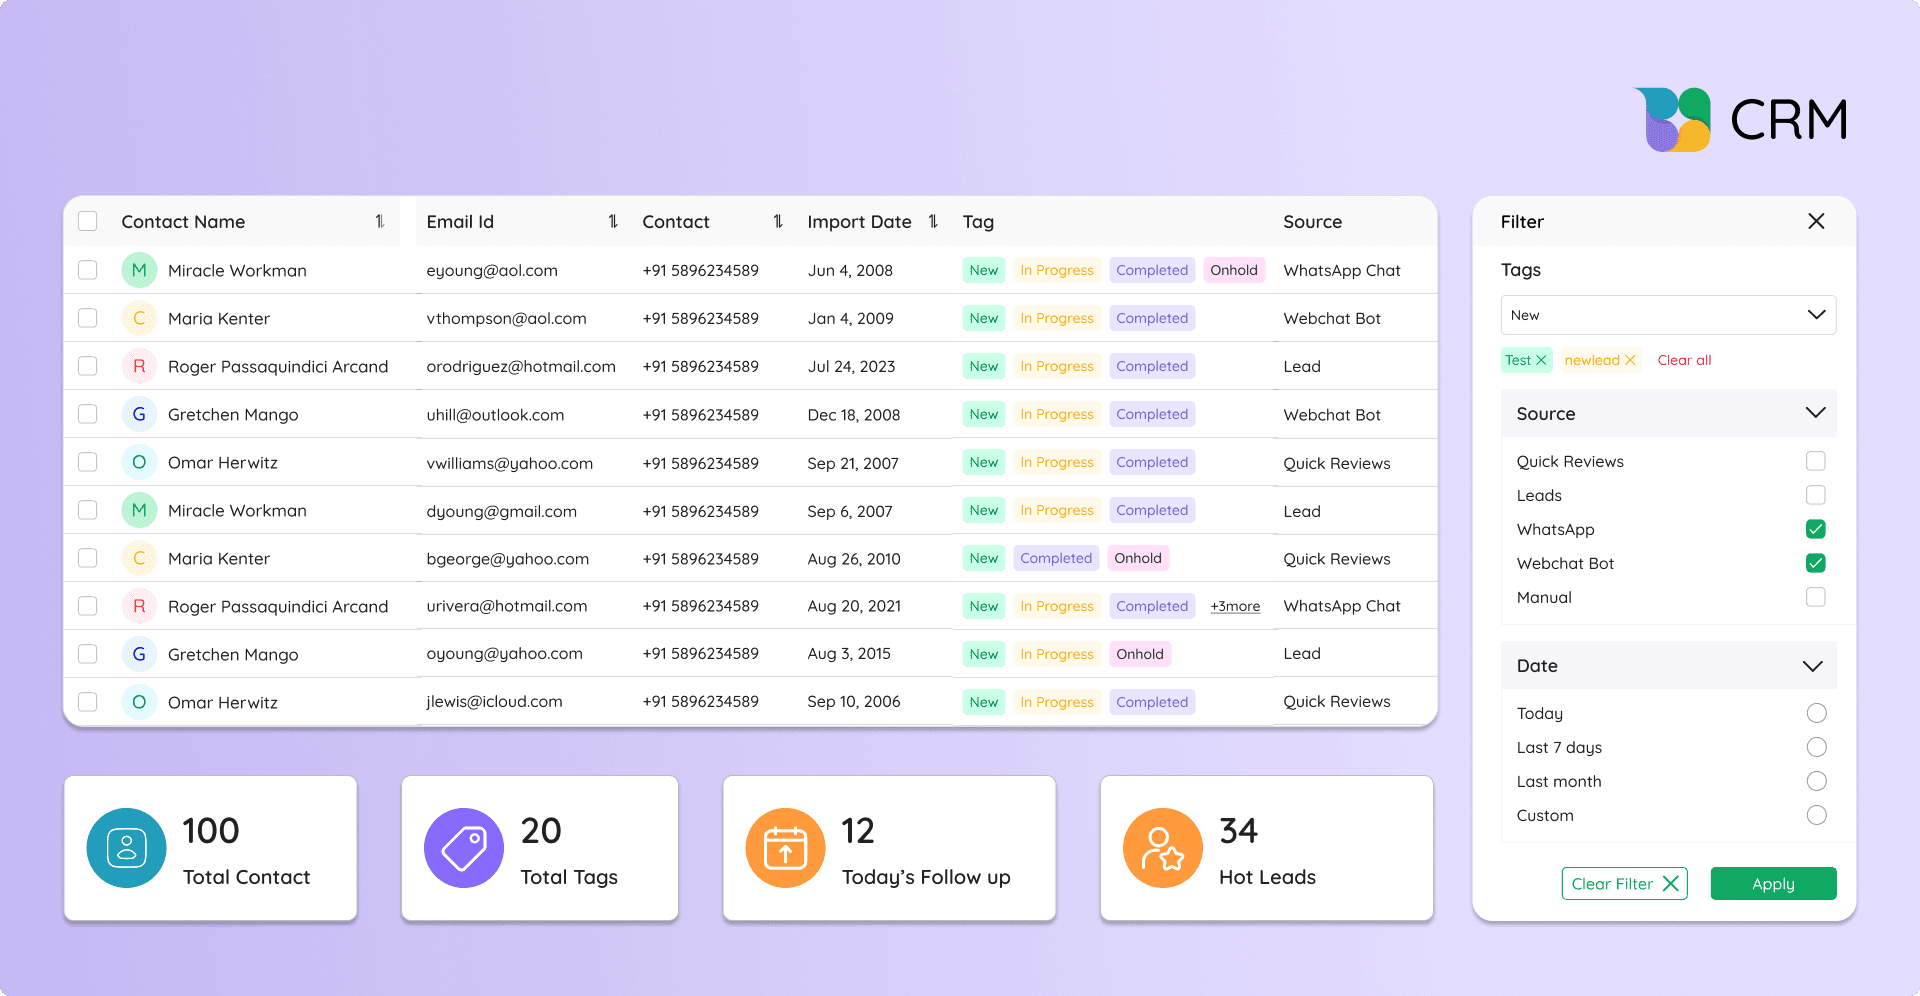Remove the newlead filter chip

click(x=1629, y=360)
